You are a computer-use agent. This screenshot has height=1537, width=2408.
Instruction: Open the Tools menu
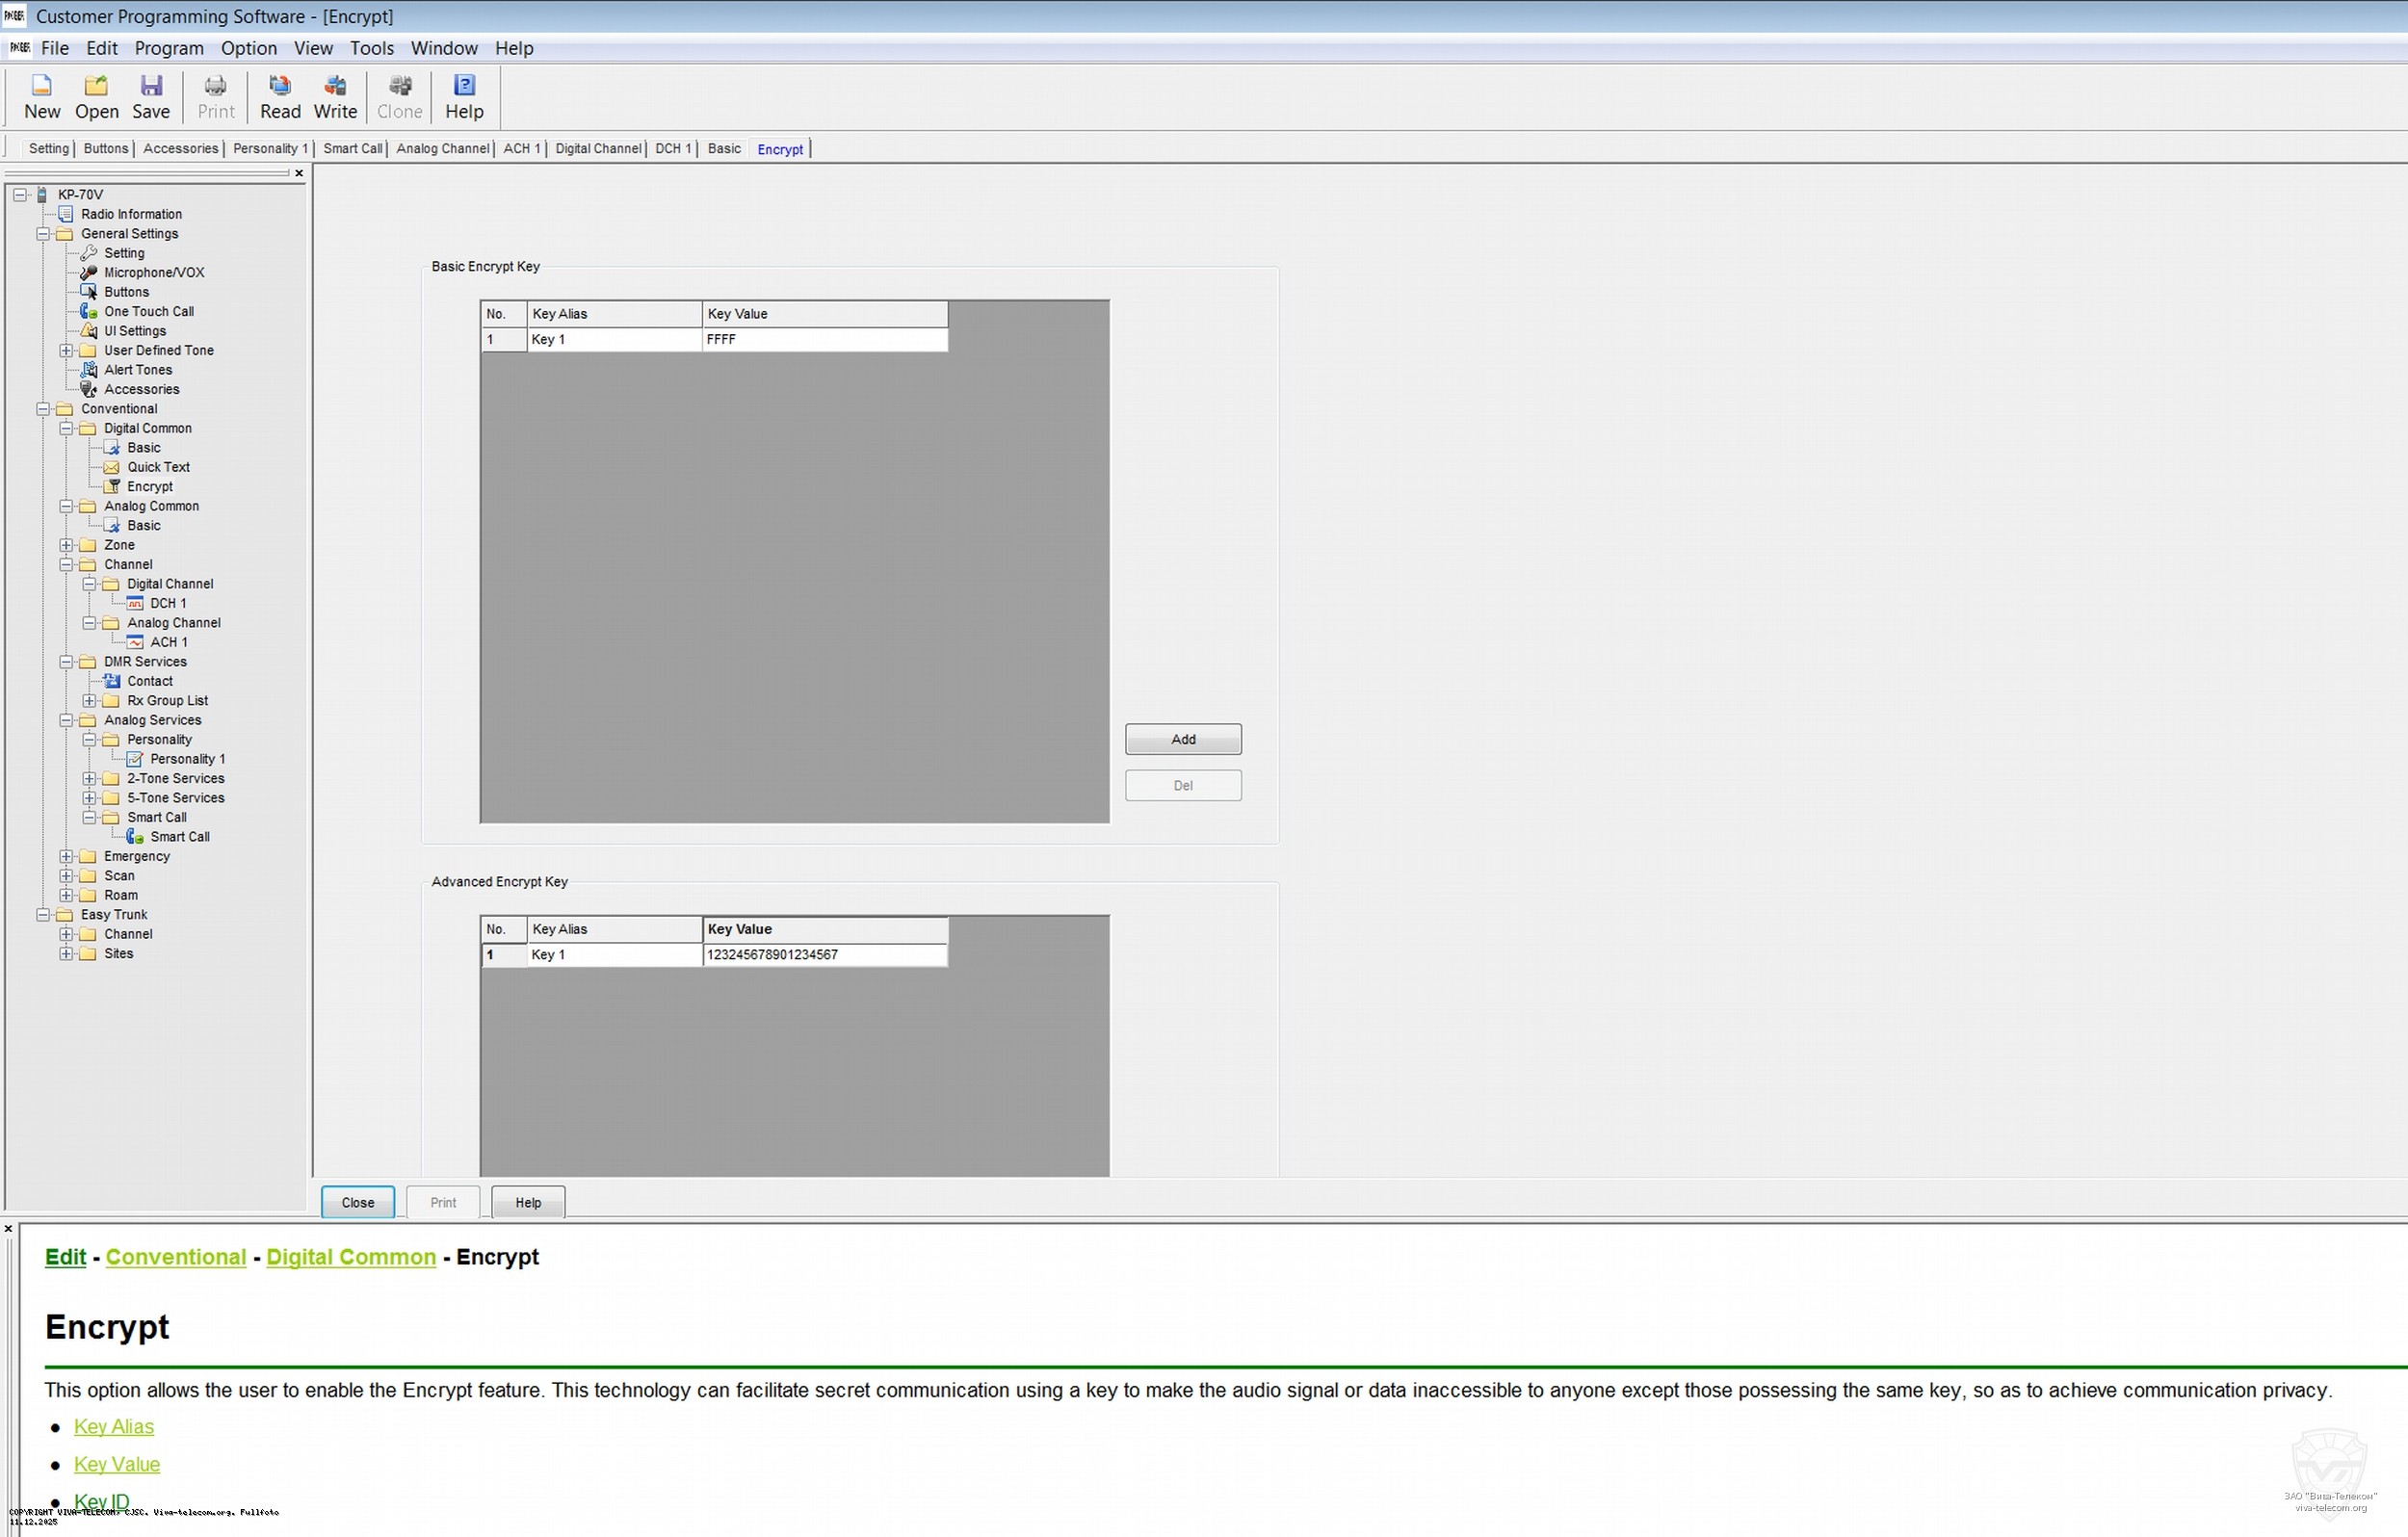(x=371, y=48)
